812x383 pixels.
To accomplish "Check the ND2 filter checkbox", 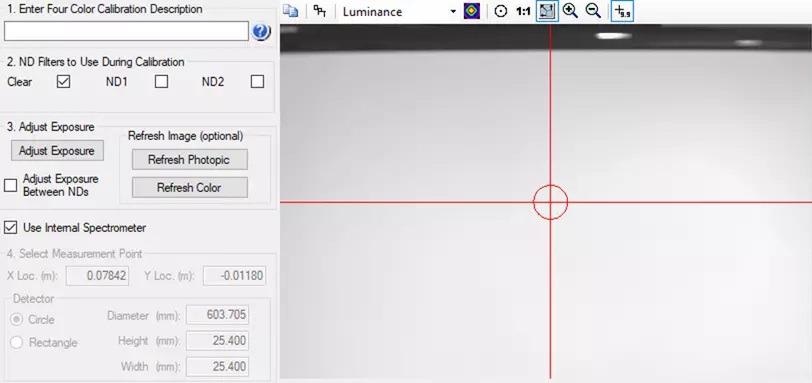I will [257, 82].
